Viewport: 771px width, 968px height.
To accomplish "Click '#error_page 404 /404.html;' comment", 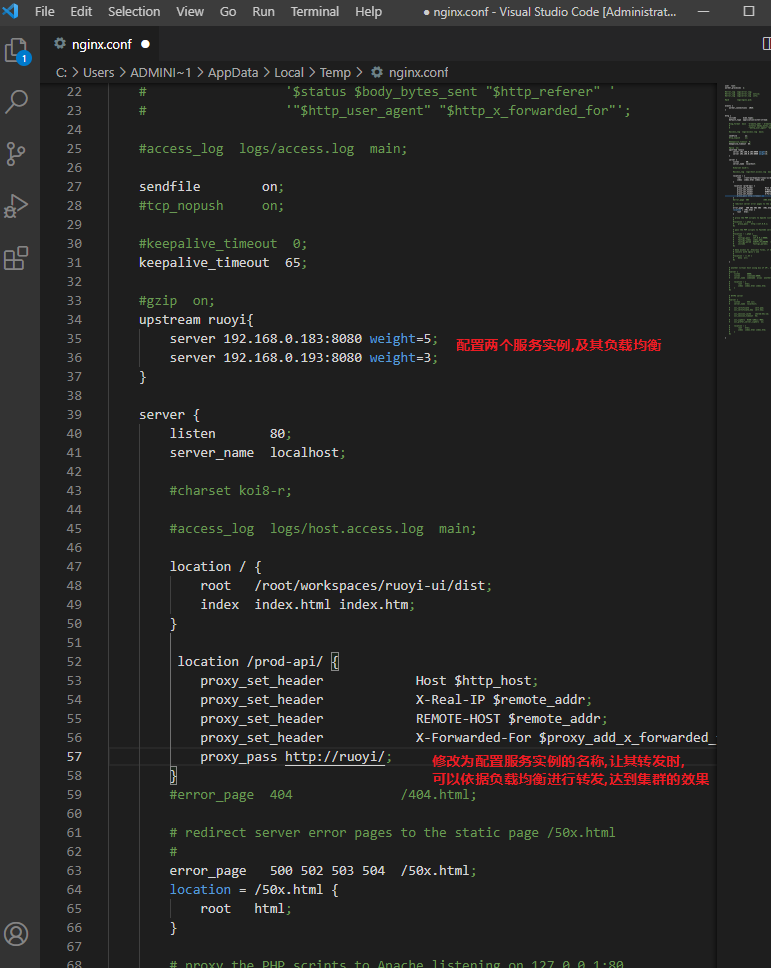I will (x=323, y=795).
